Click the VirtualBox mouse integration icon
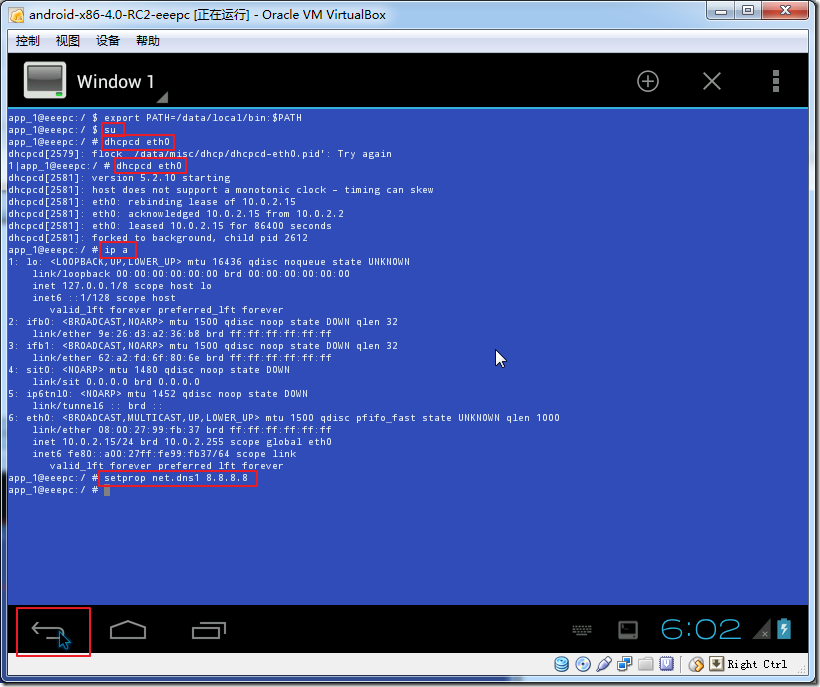Image resolution: width=820 pixels, height=687 pixels. coord(696,664)
